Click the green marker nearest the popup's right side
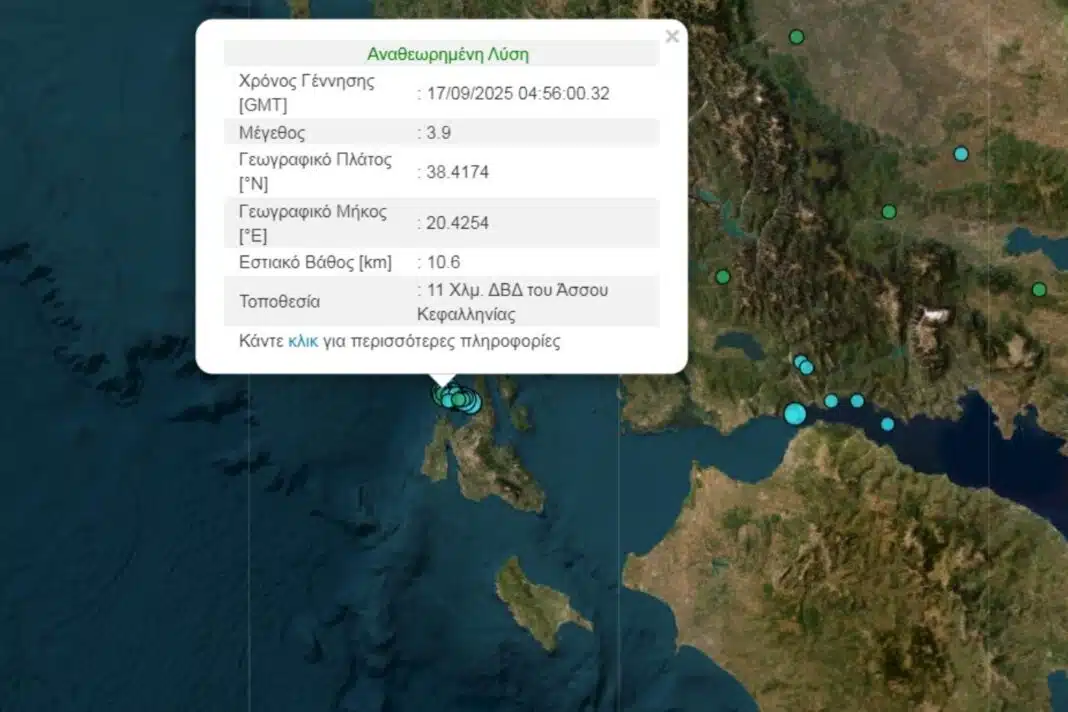 pyautogui.click(x=723, y=277)
